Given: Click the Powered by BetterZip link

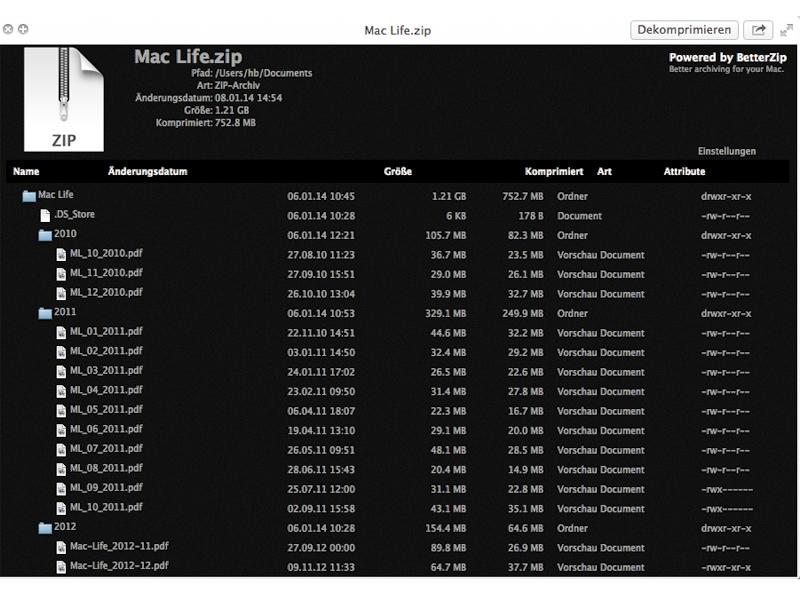Looking at the screenshot, I should pos(728,57).
